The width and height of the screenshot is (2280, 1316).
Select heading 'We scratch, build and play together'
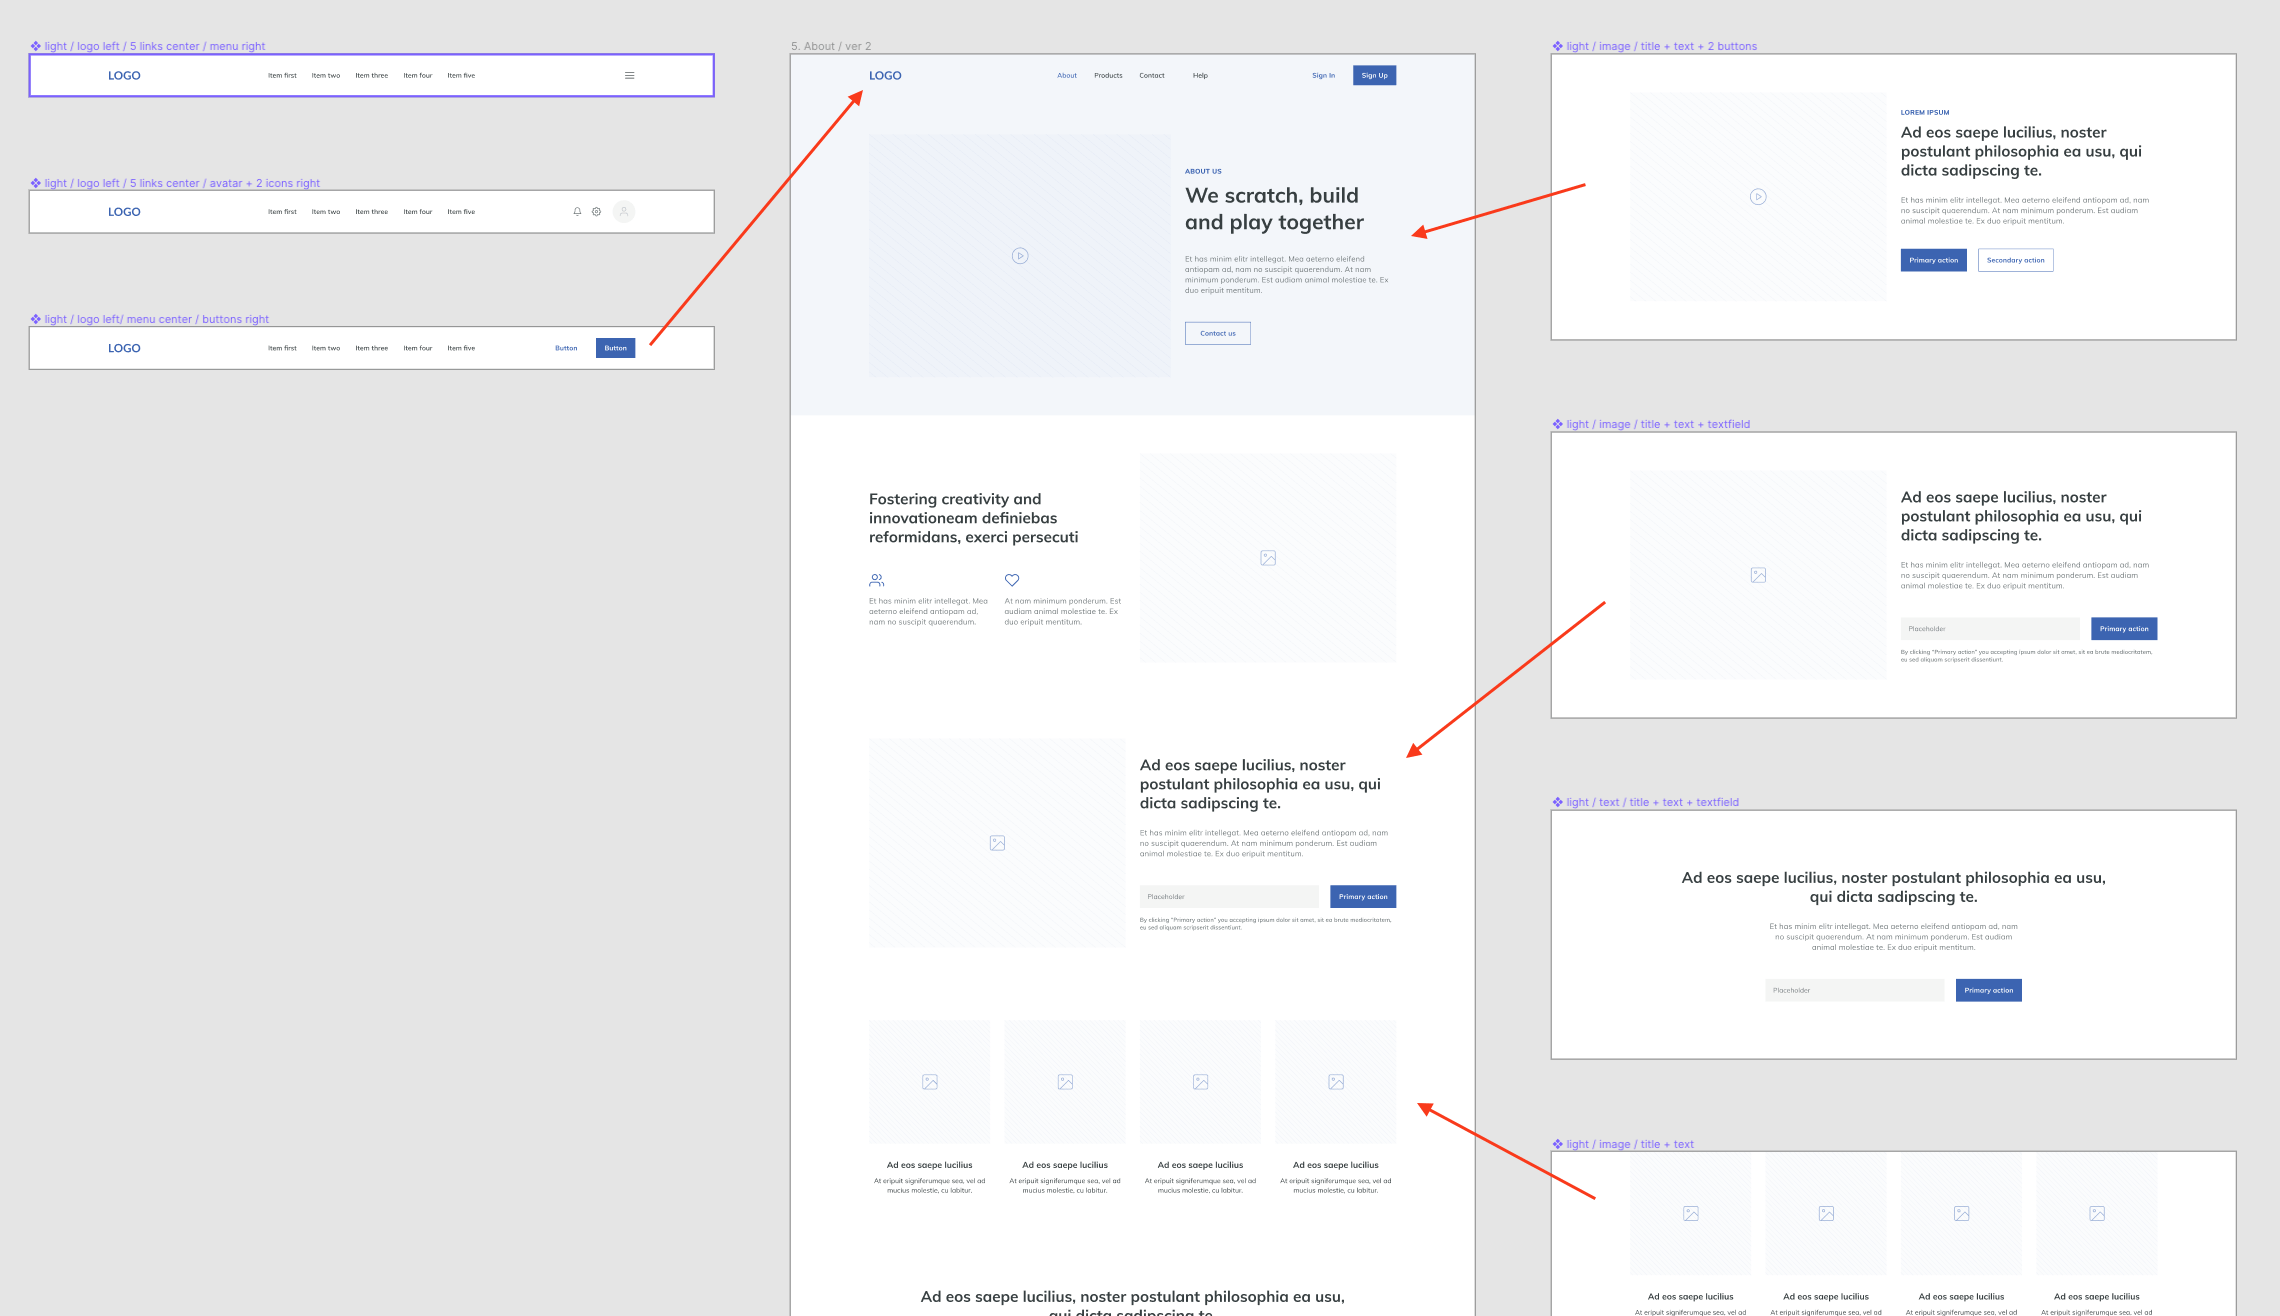1274,209
